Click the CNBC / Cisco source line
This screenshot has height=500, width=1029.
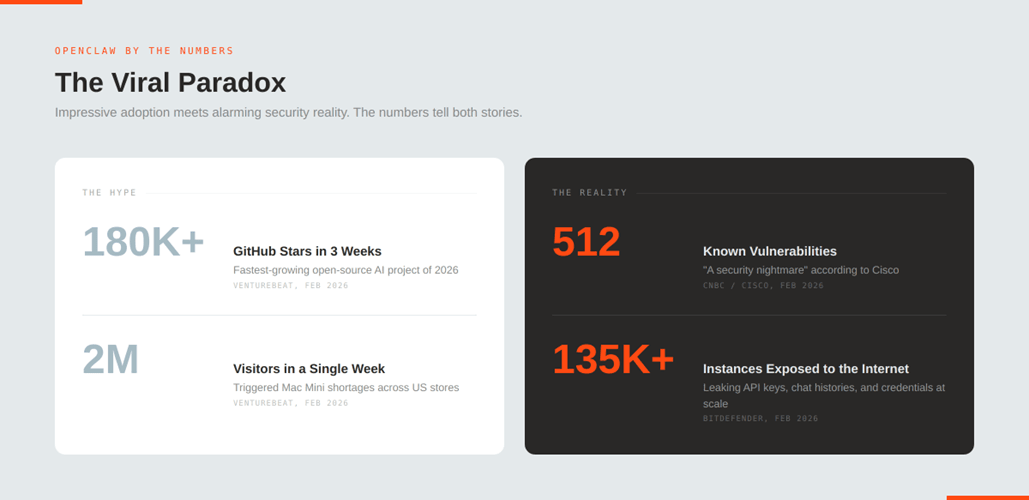tap(763, 286)
